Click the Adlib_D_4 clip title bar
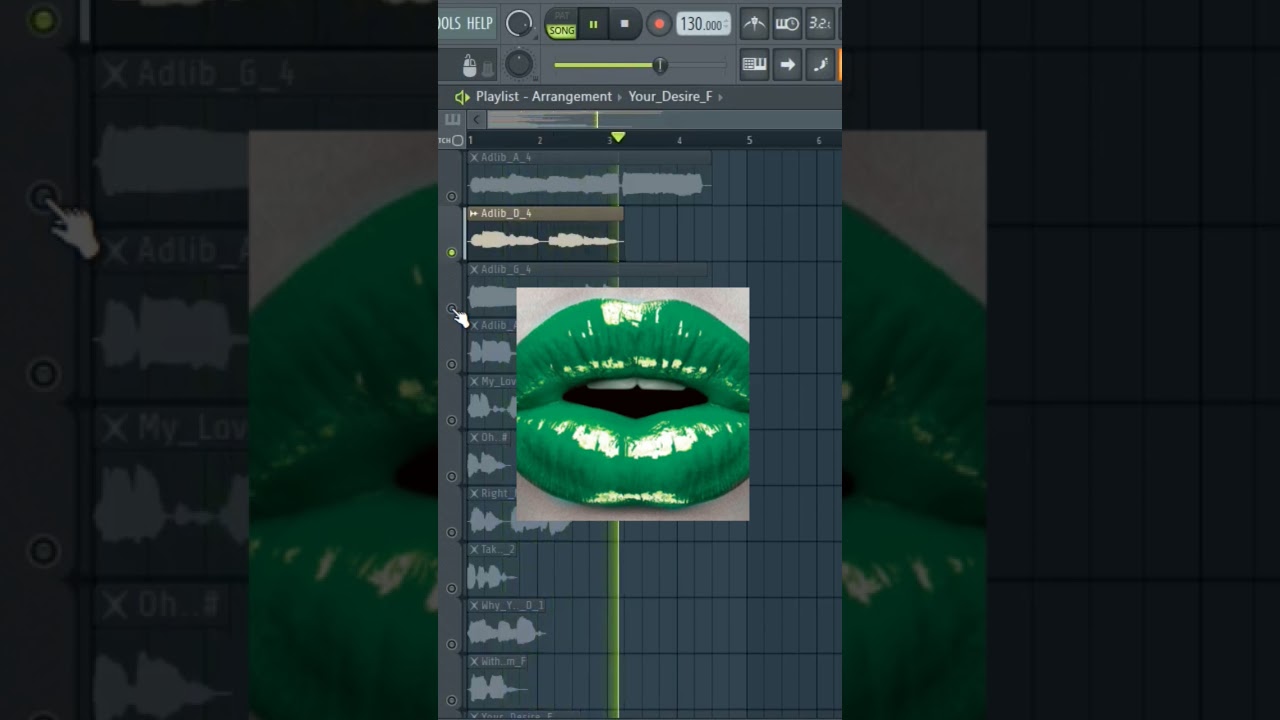Image resolution: width=1280 pixels, height=720 pixels. point(545,213)
